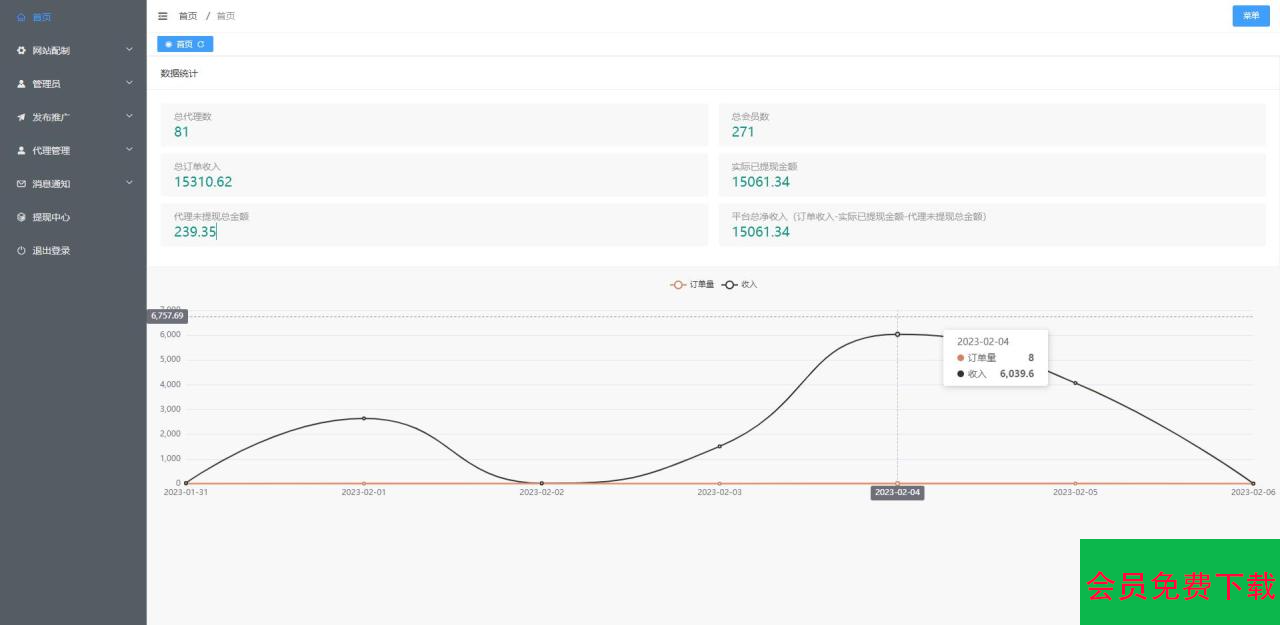Click the home icon in the sidebar
This screenshot has width=1280, height=625.
click(x=21, y=17)
